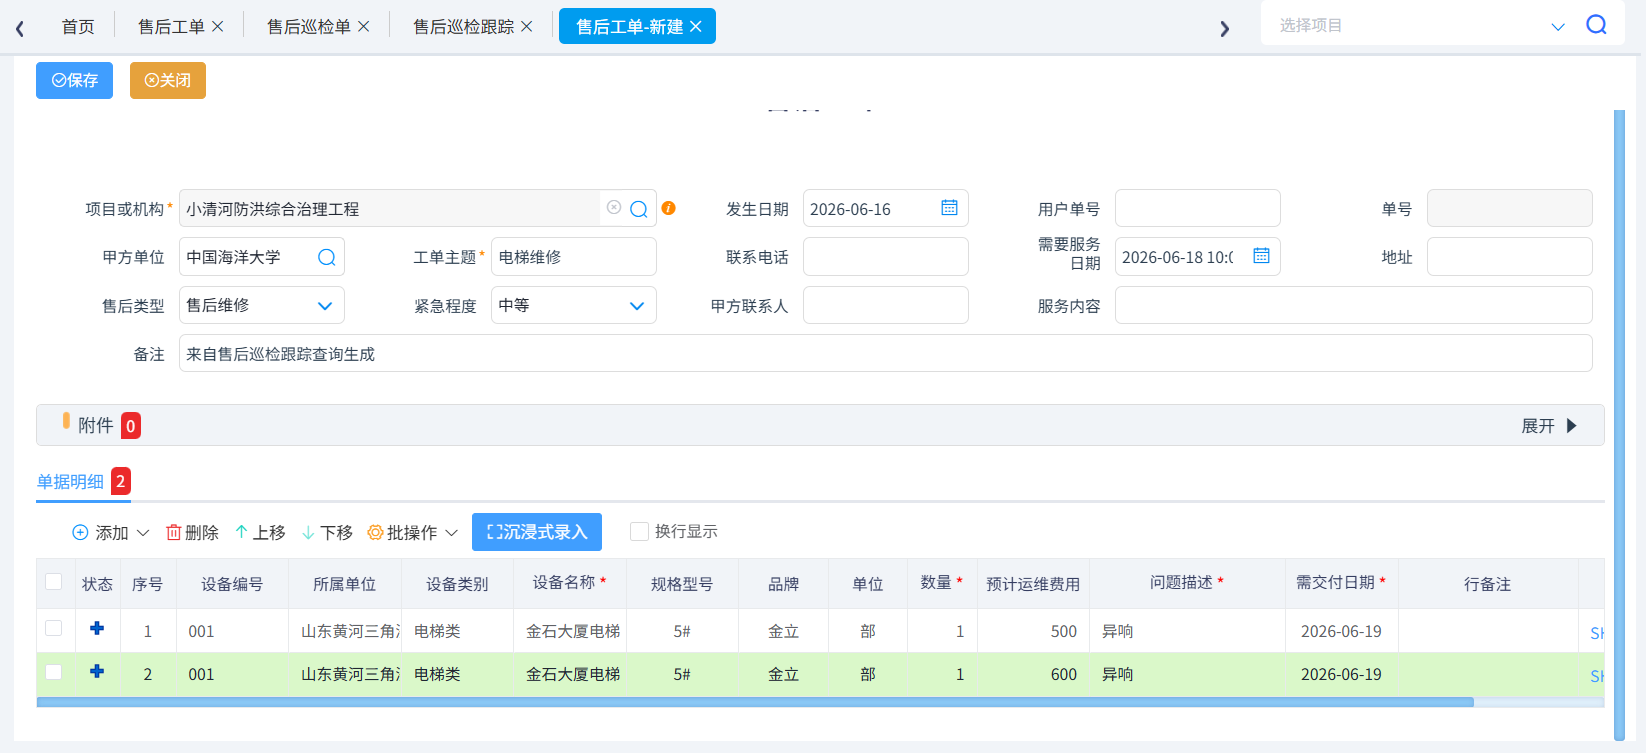Click the 备注 input field
Image resolution: width=1646 pixels, height=753 pixels.
pos(886,353)
